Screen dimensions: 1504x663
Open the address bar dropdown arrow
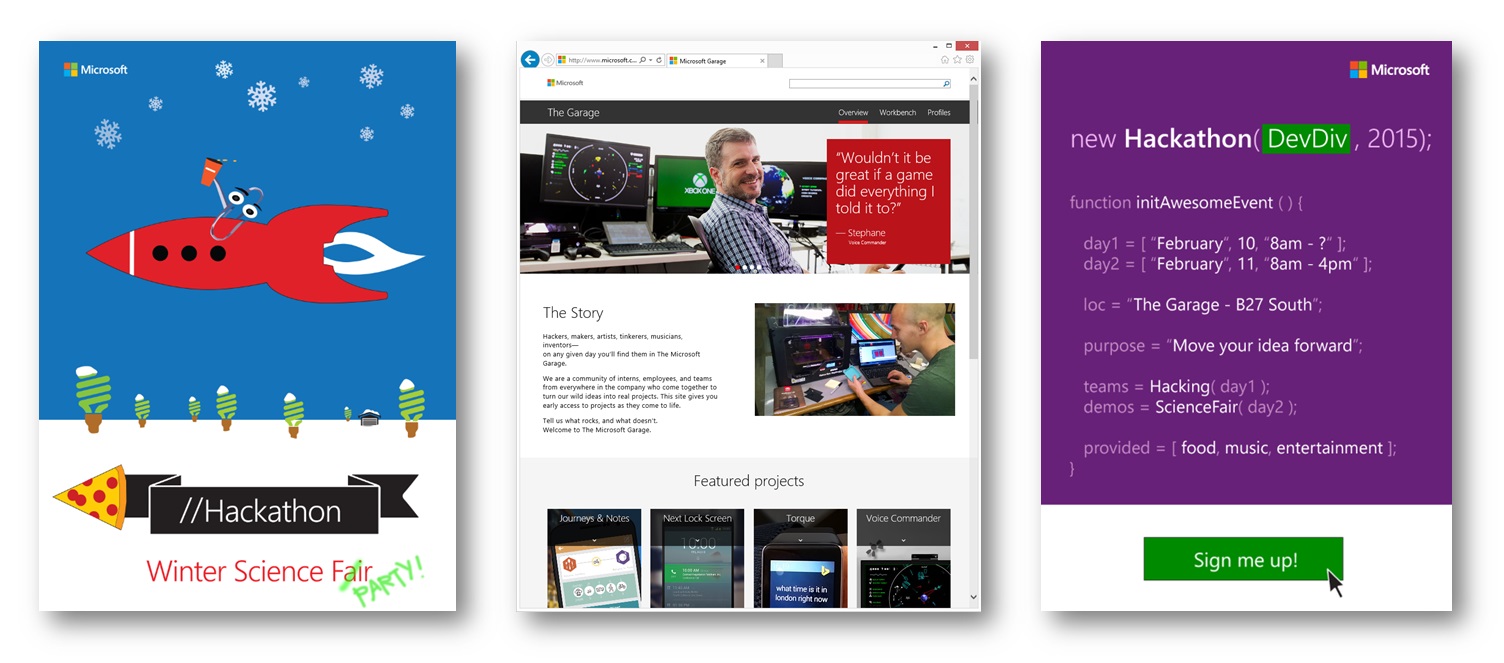(x=651, y=61)
